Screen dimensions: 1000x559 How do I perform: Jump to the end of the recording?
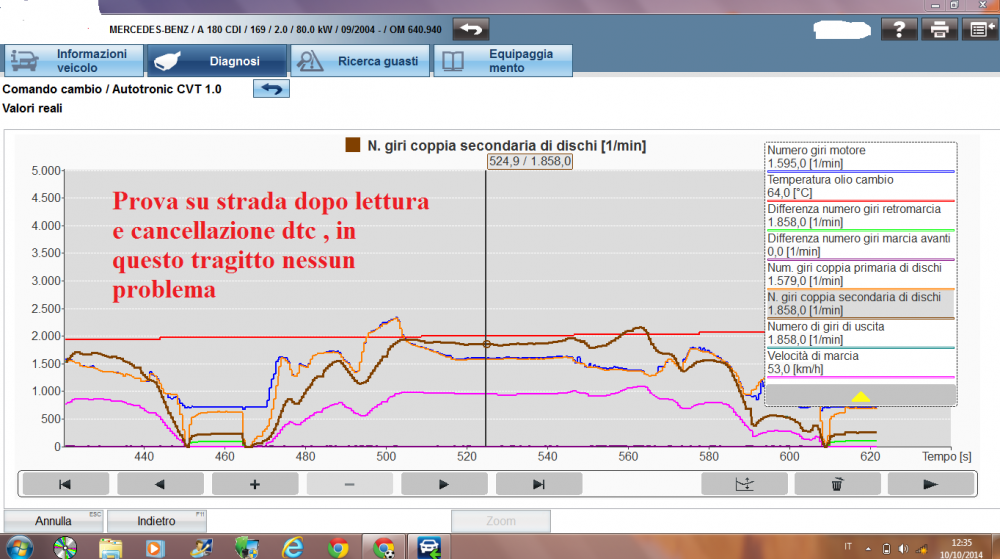(x=539, y=484)
